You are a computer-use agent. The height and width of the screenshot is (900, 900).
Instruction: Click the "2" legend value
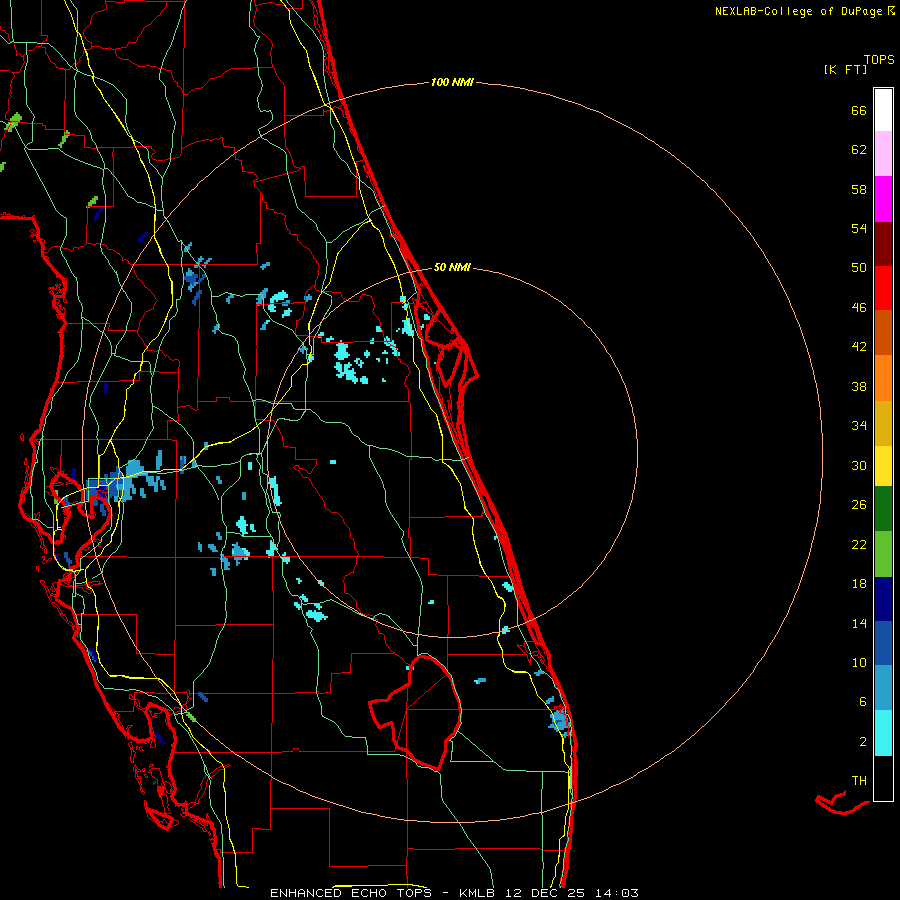coord(863,742)
